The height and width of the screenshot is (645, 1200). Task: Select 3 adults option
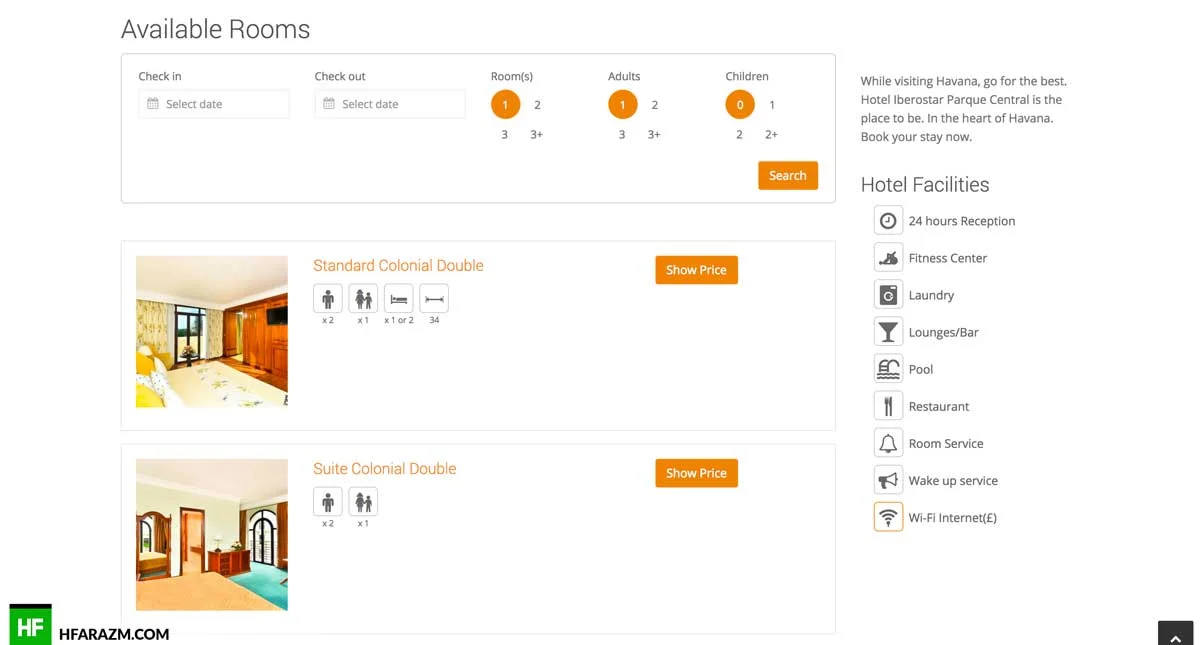tap(622, 134)
